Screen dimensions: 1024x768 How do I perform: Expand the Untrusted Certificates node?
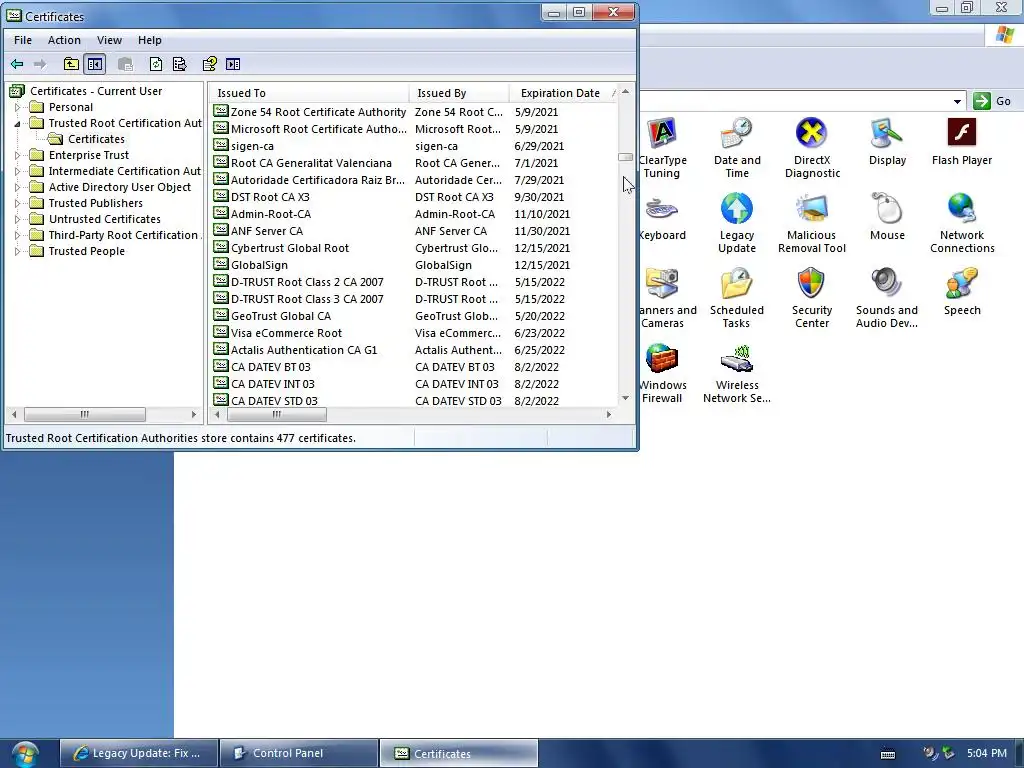tap(18, 219)
